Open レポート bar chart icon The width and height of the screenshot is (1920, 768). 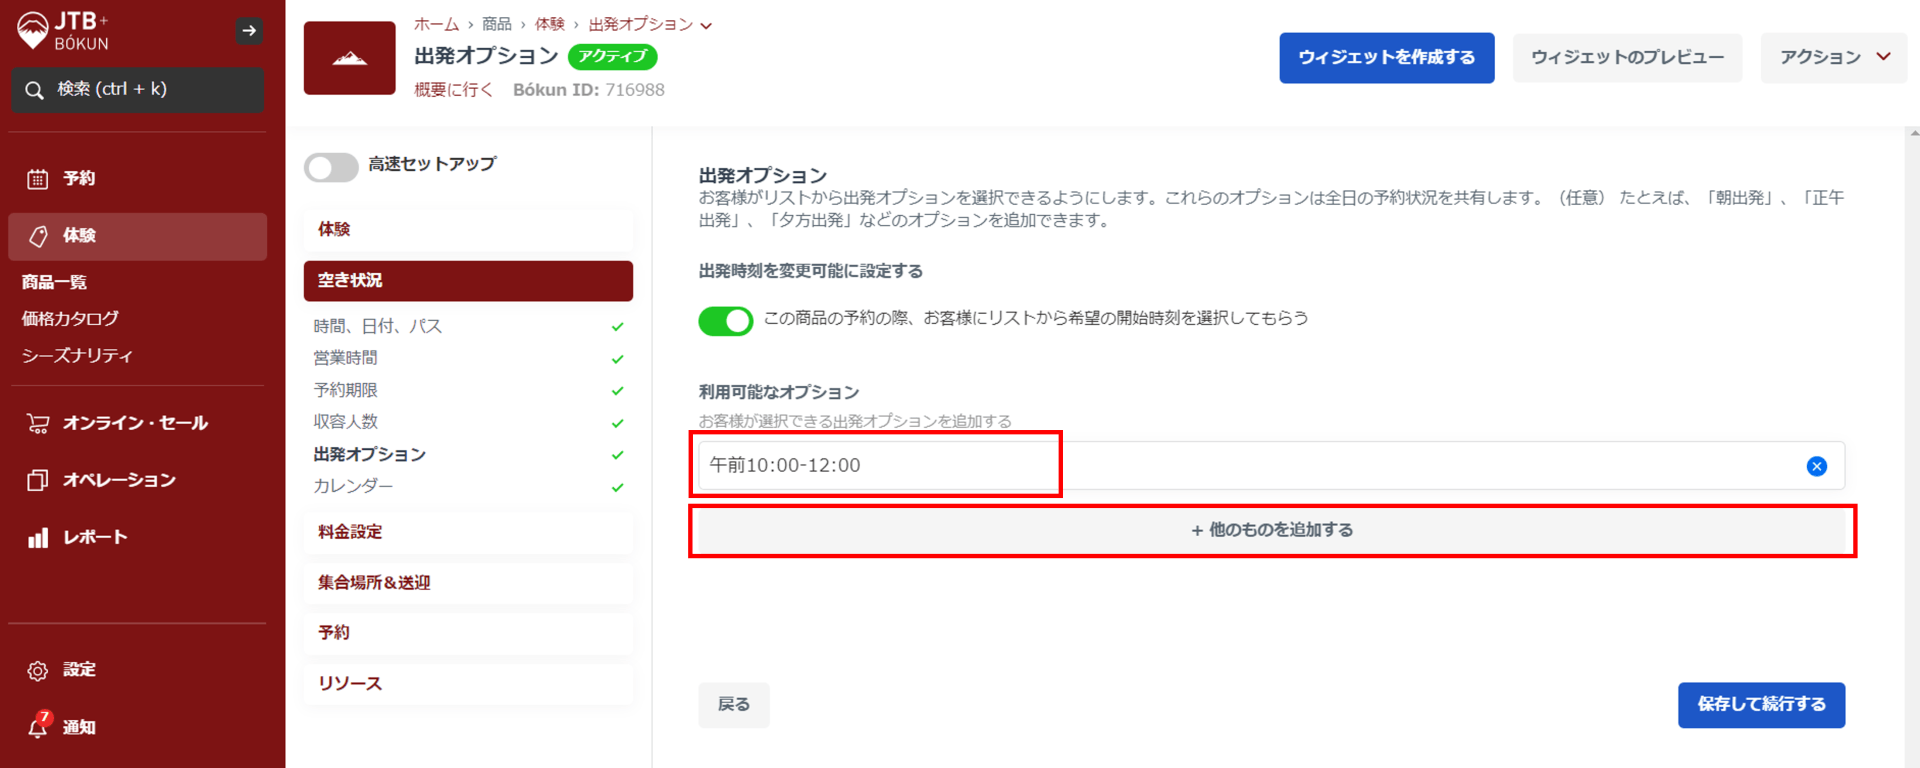click(x=38, y=538)
